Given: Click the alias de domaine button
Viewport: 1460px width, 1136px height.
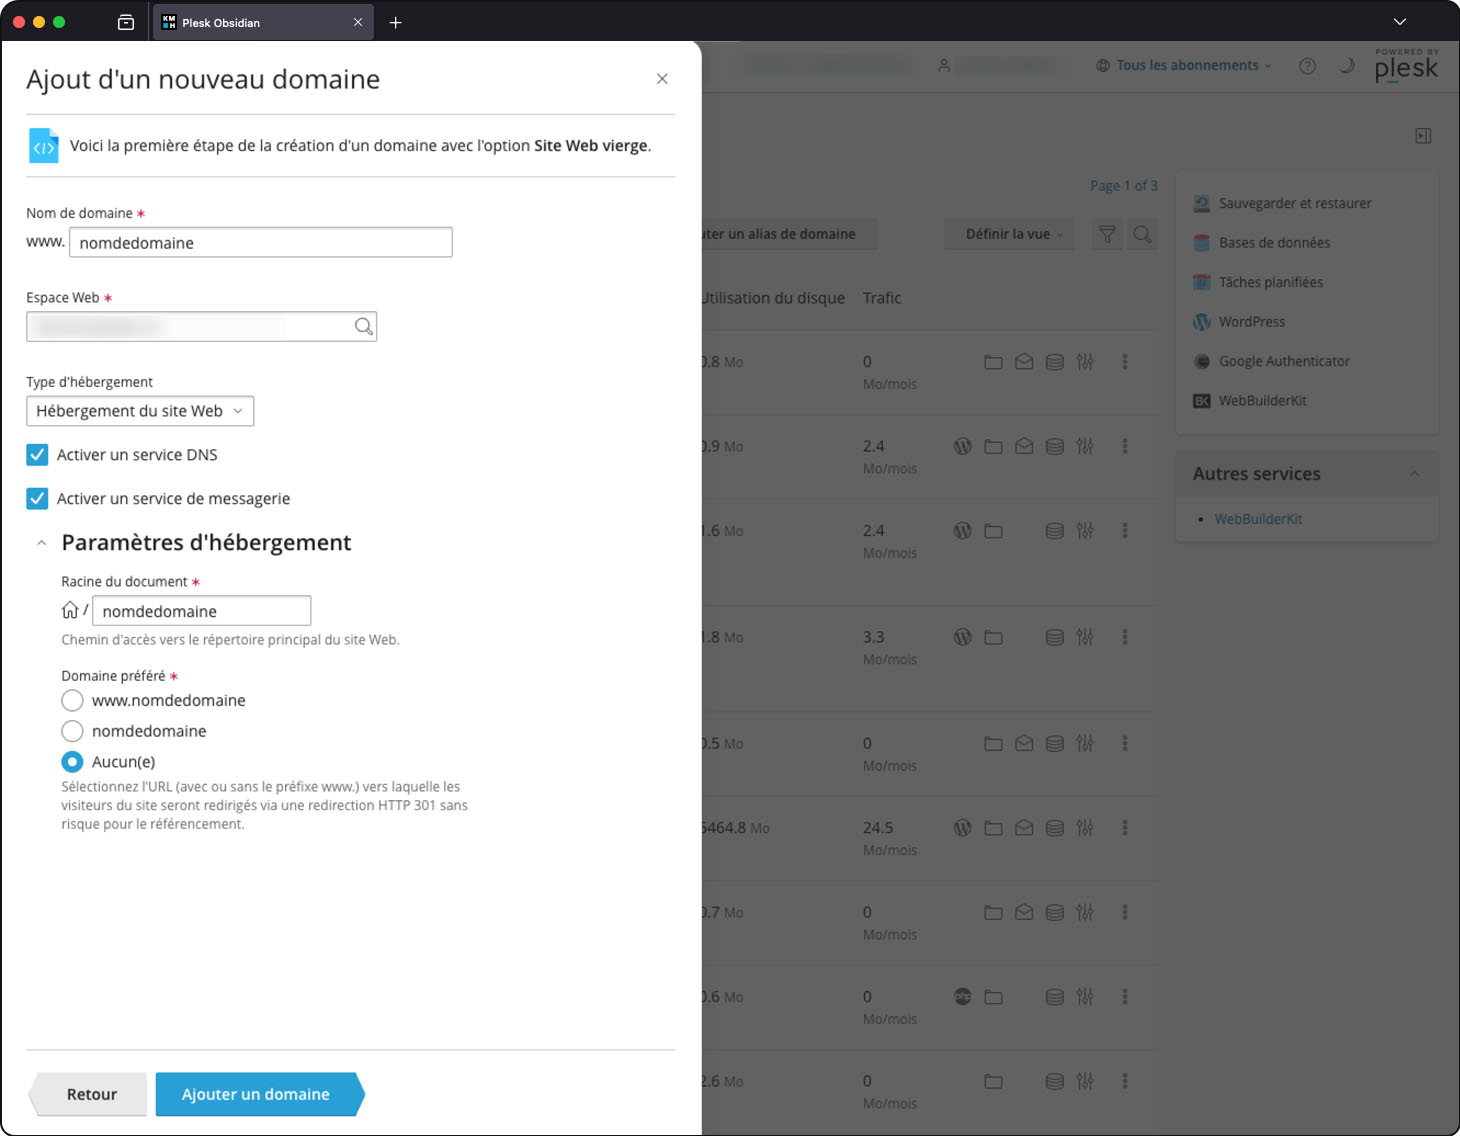Looking at the screenshot, I should point(789,234).
